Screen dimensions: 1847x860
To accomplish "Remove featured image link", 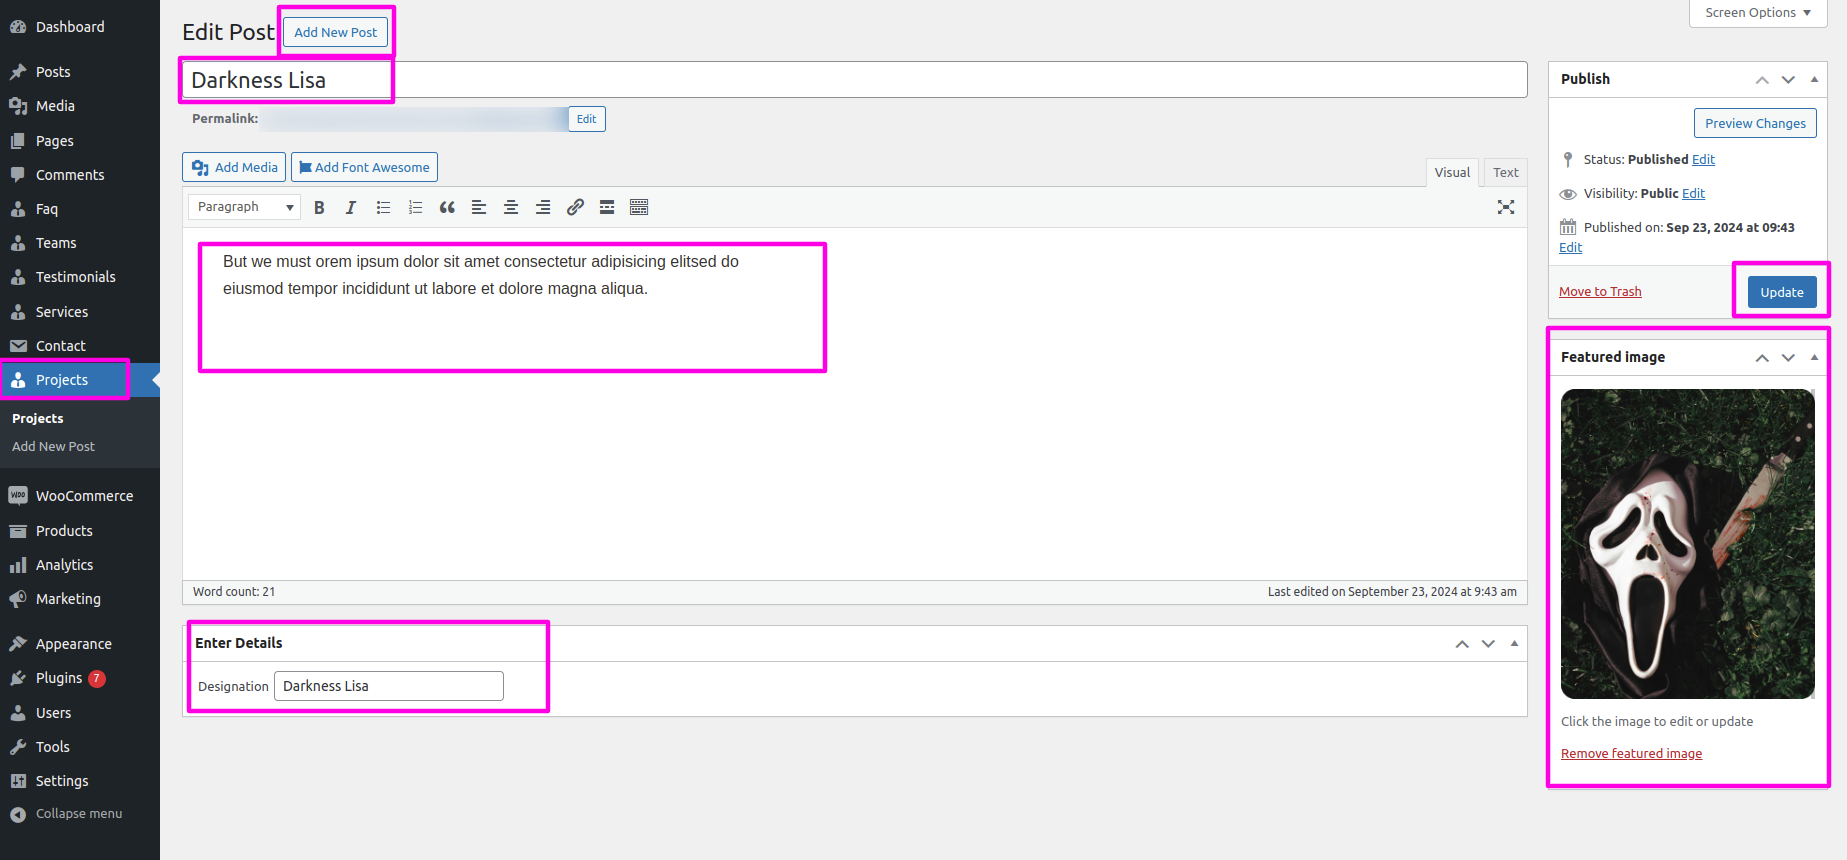I will coord(1631,753).
